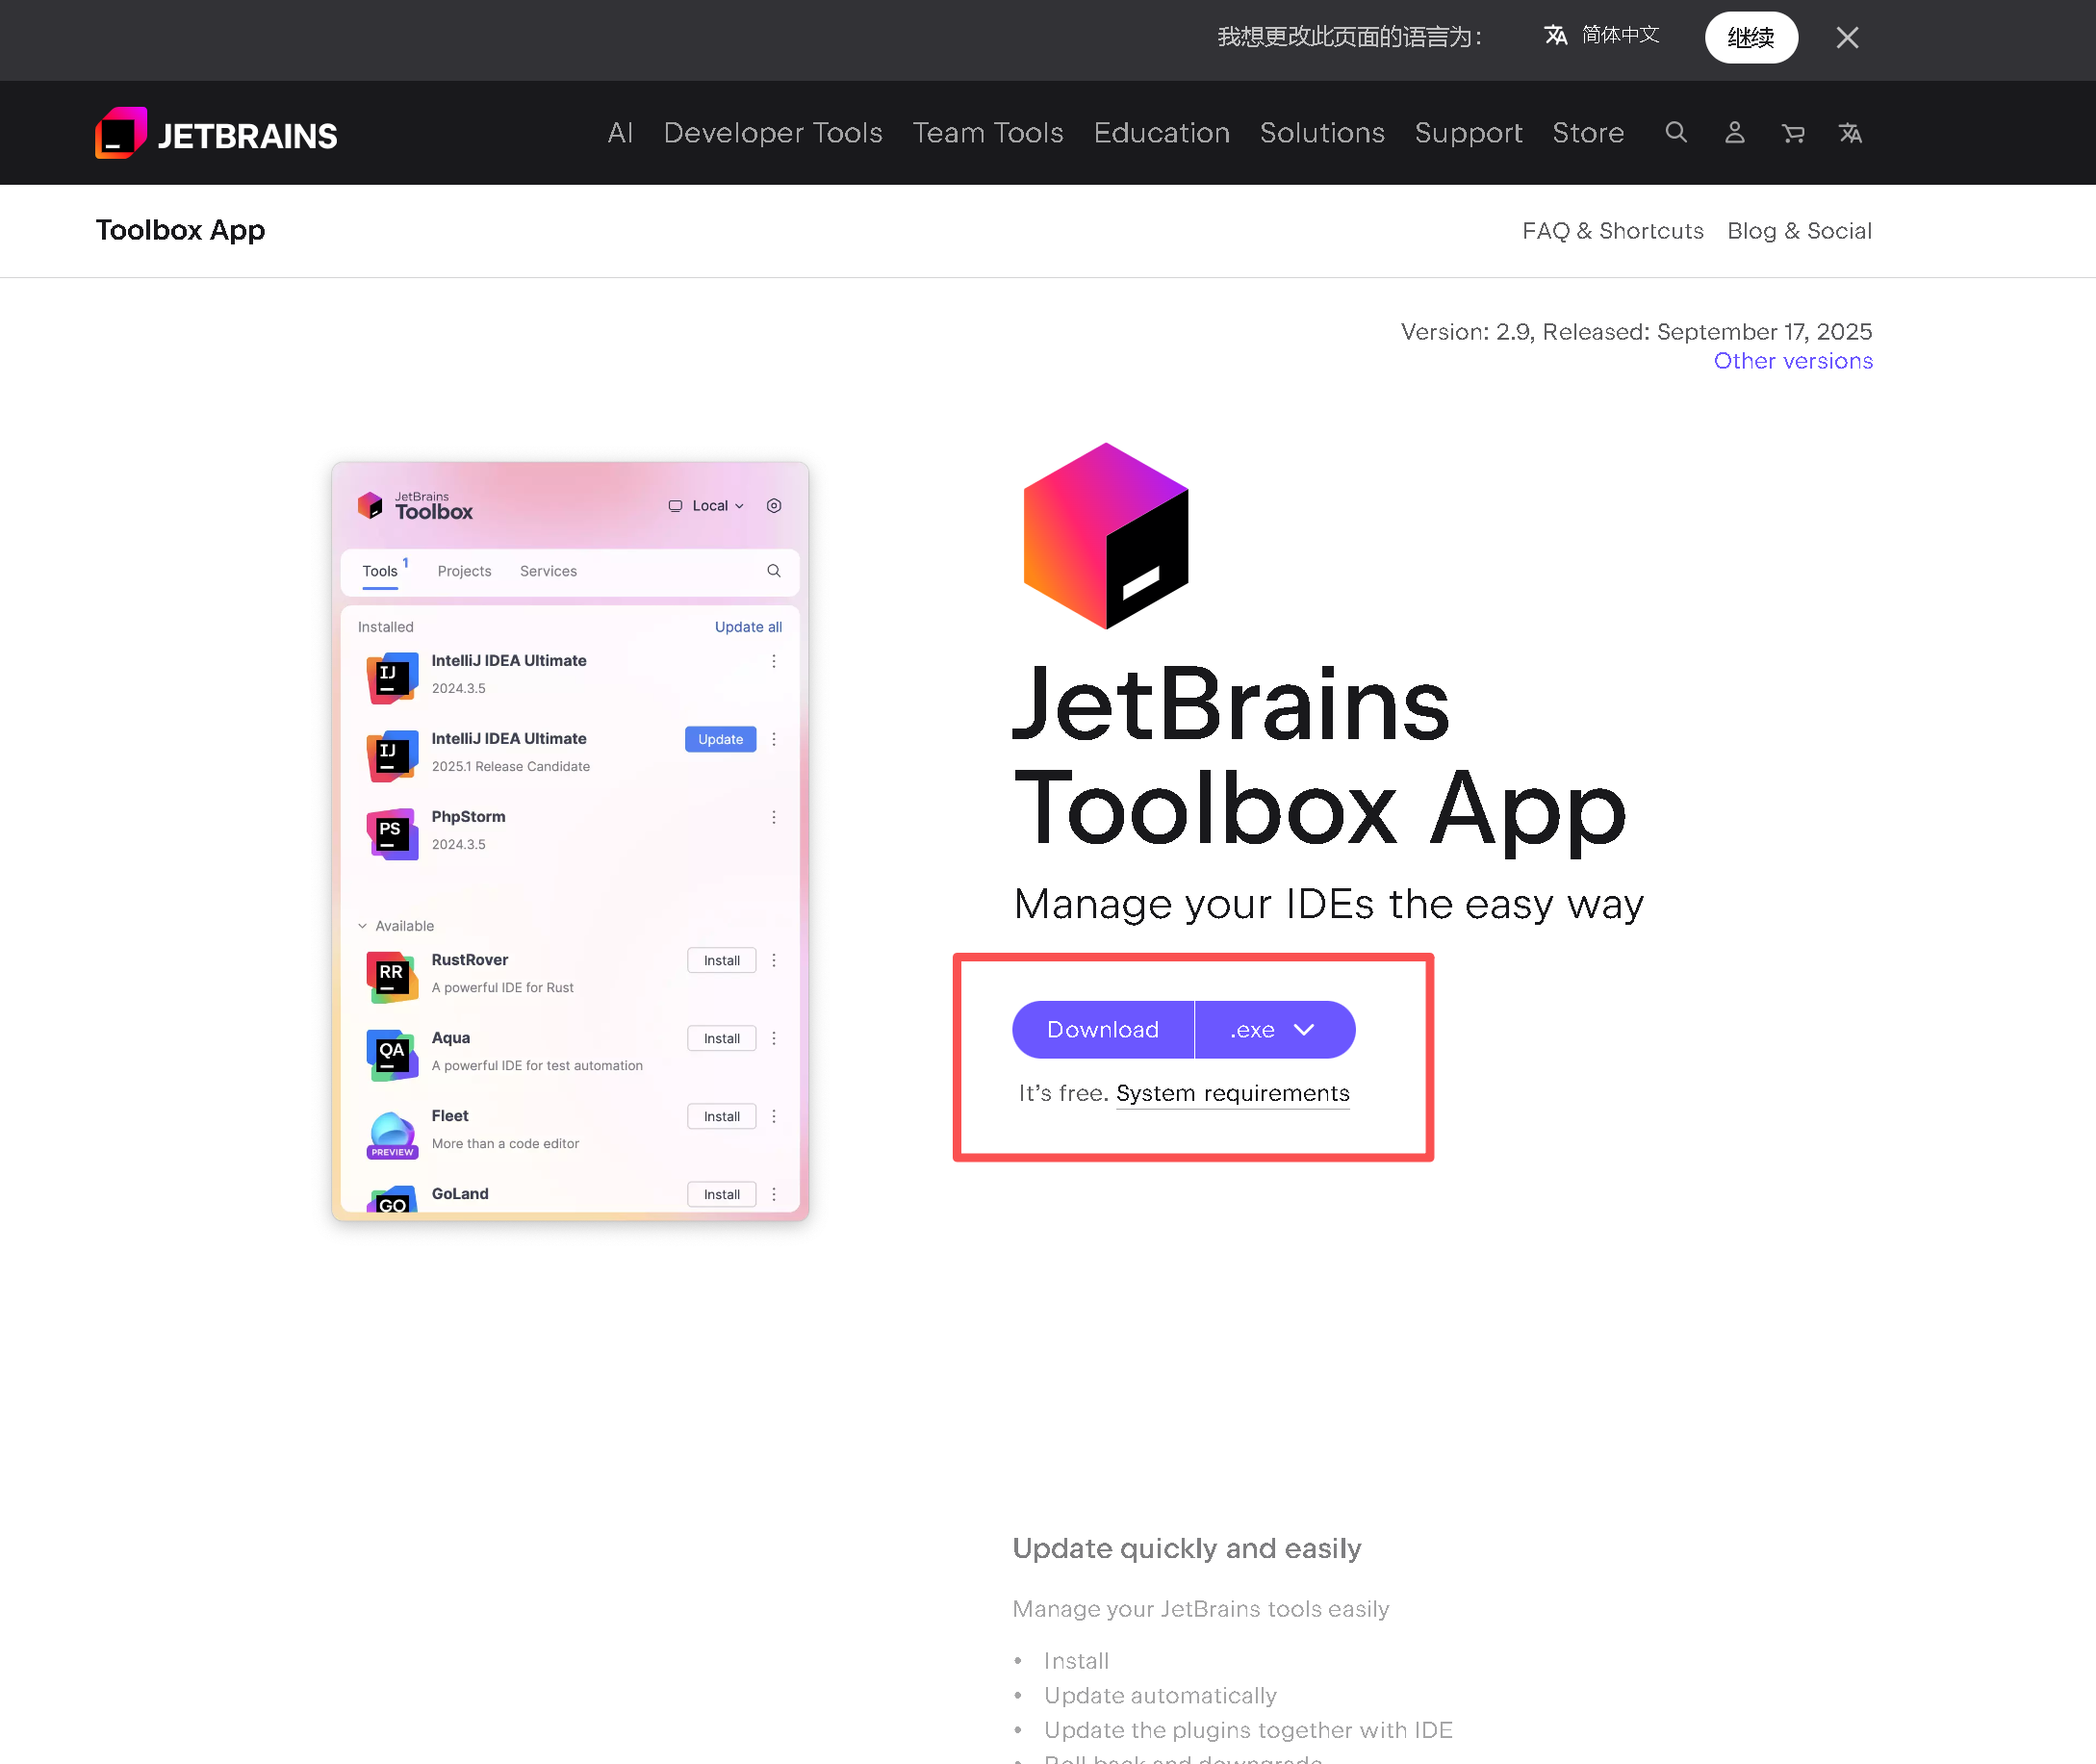
Task: Click Projects tab in Toolbox preview
Action: pyautogui.click(x=464, y=571)
